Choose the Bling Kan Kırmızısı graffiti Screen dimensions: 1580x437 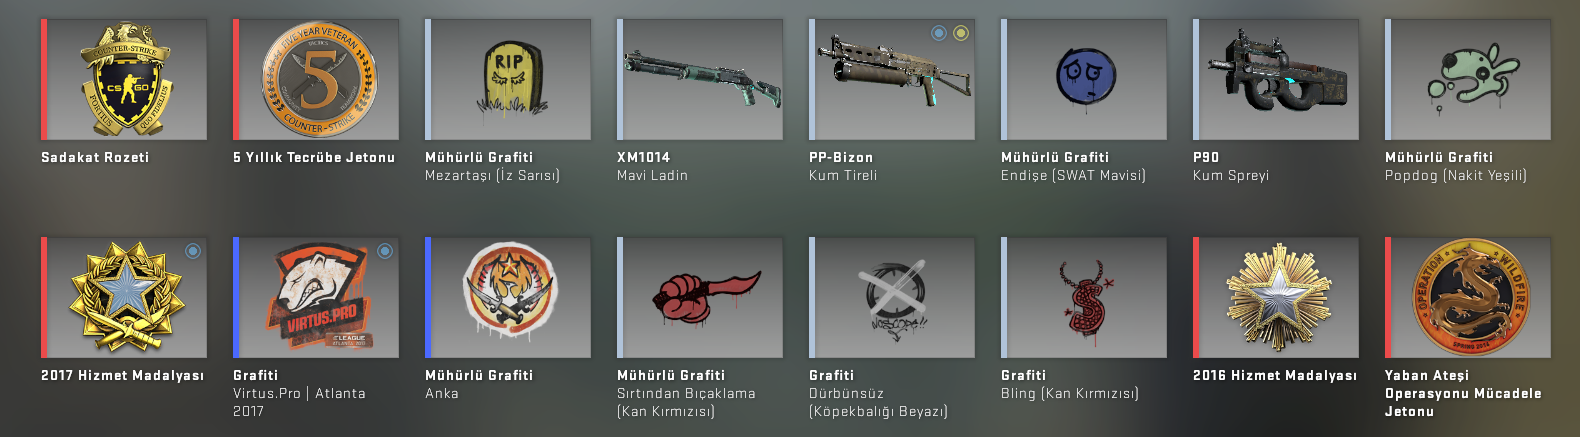[1084, 298]
